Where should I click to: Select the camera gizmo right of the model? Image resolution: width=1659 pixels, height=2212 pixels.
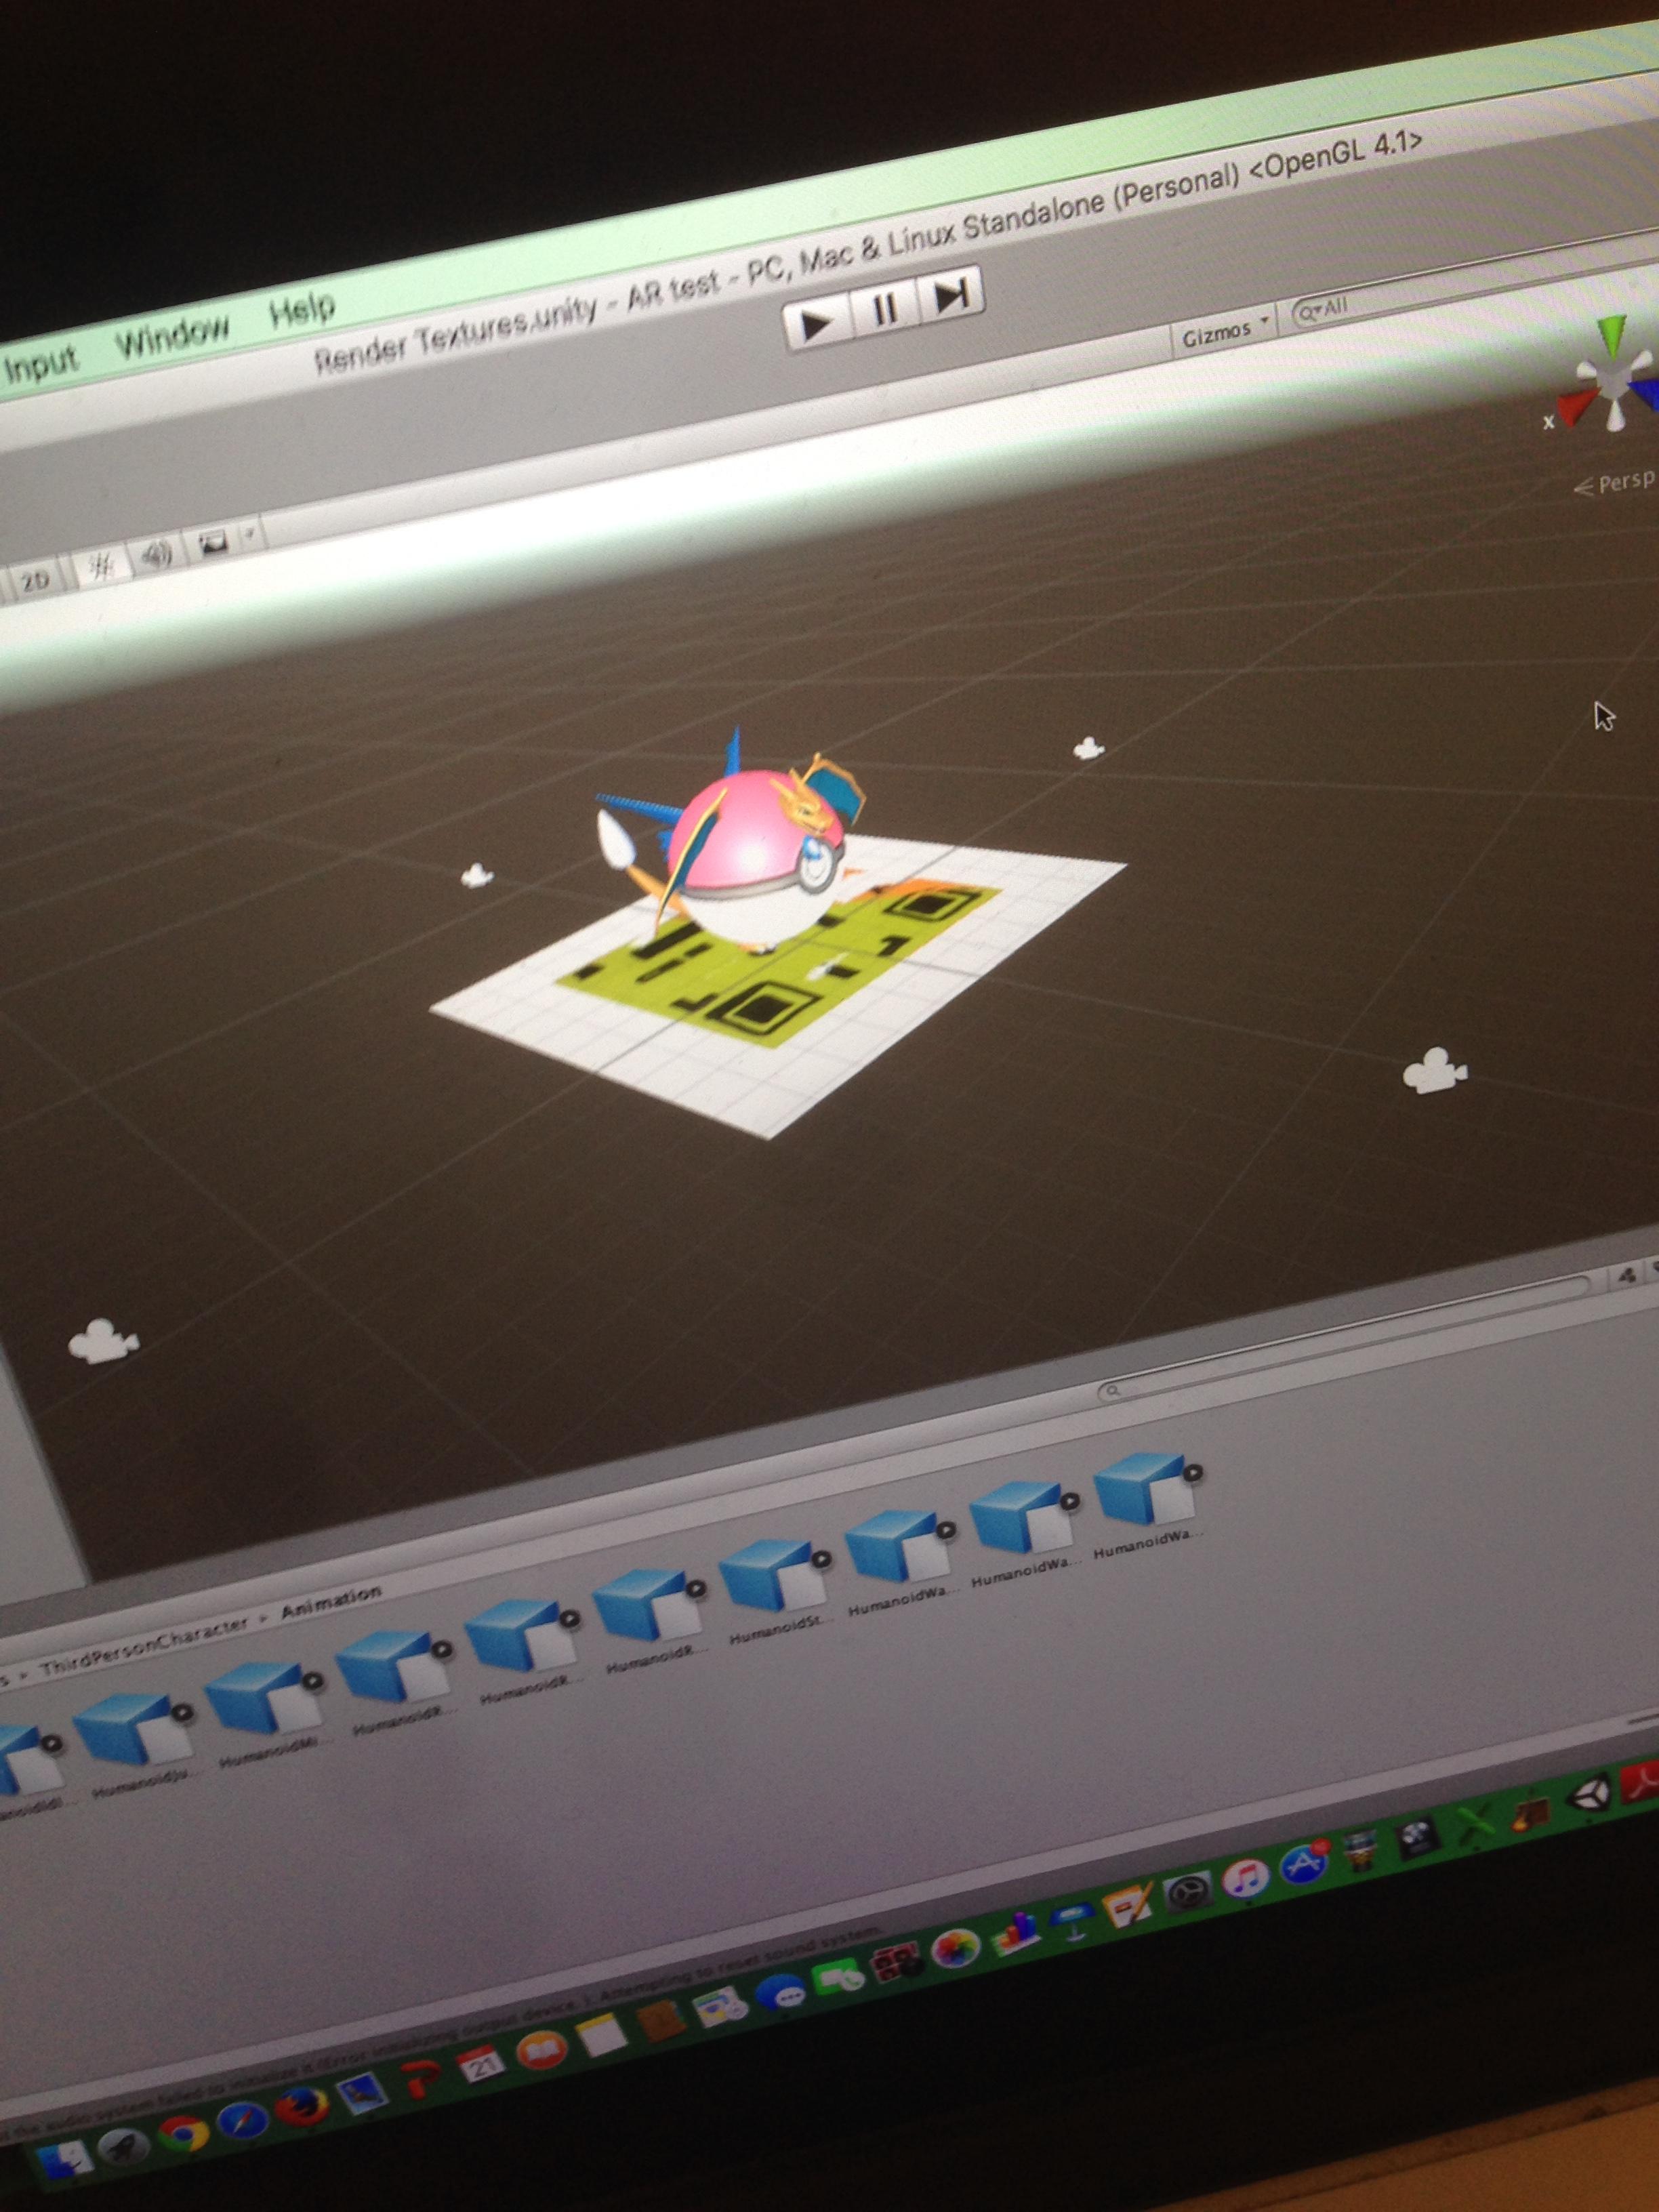tap(1088, 748)
